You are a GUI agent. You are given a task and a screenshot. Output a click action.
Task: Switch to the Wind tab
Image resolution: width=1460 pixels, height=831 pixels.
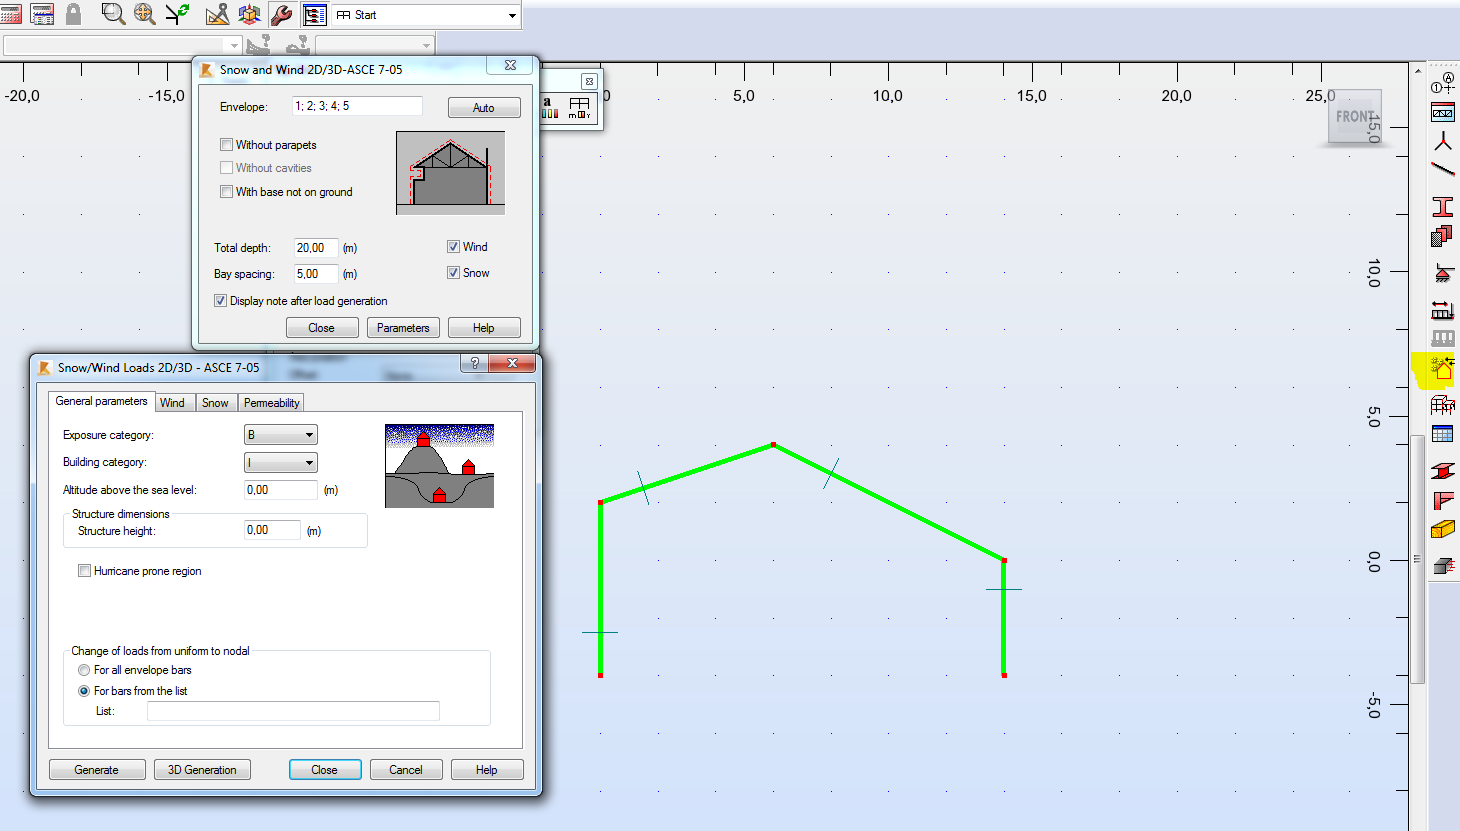coord(173,403)
